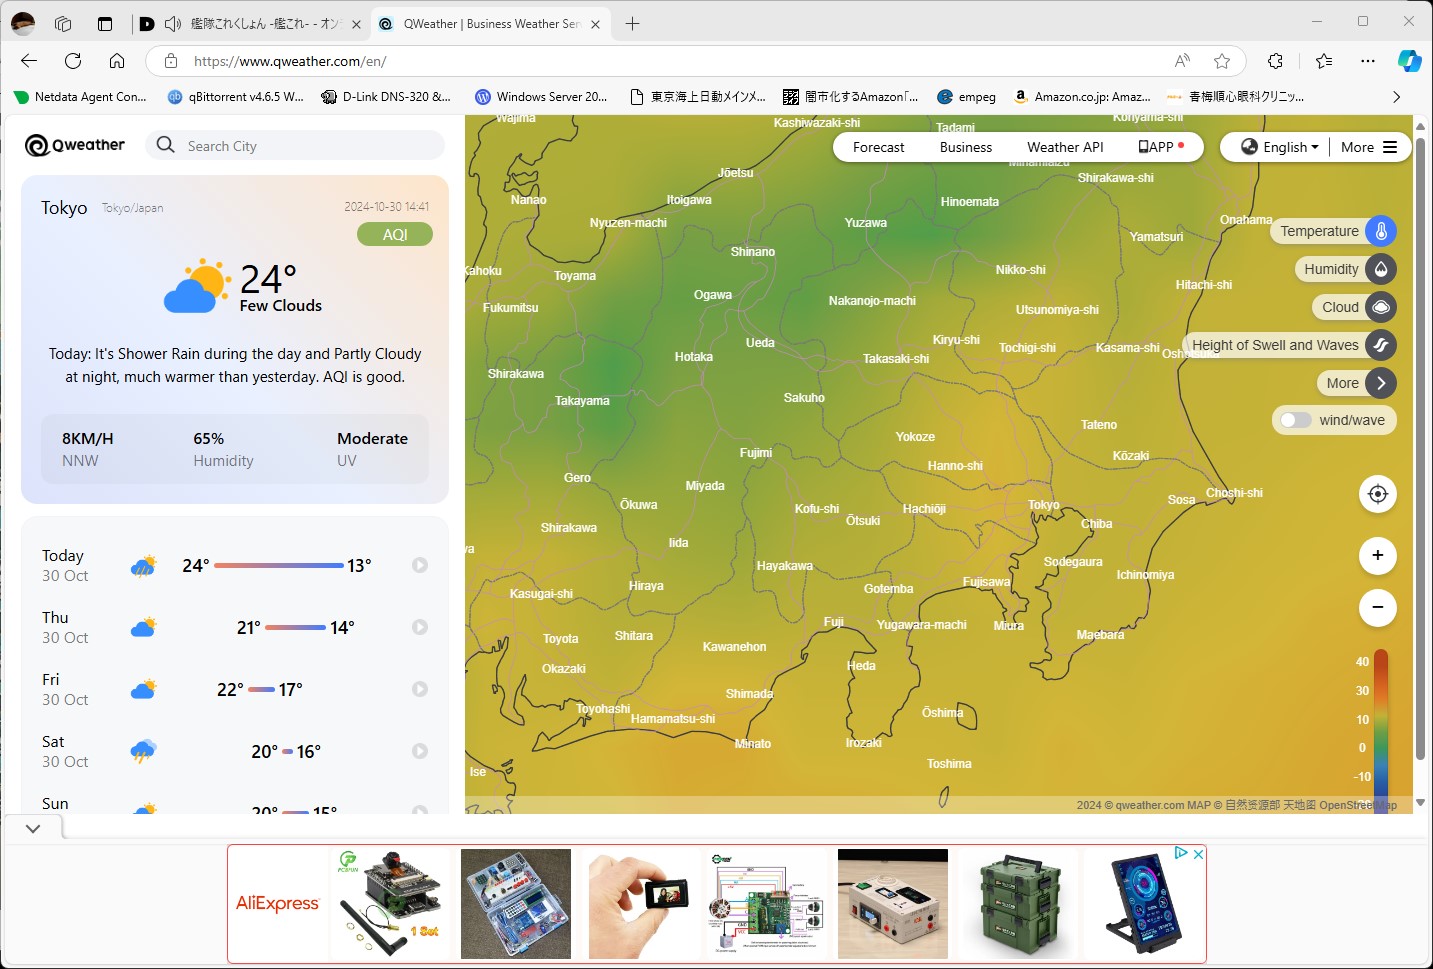Viewport: 1433px width, 969px height.
Task: Toggle the wind/wave switch
Action: (x=1296, y=420)
